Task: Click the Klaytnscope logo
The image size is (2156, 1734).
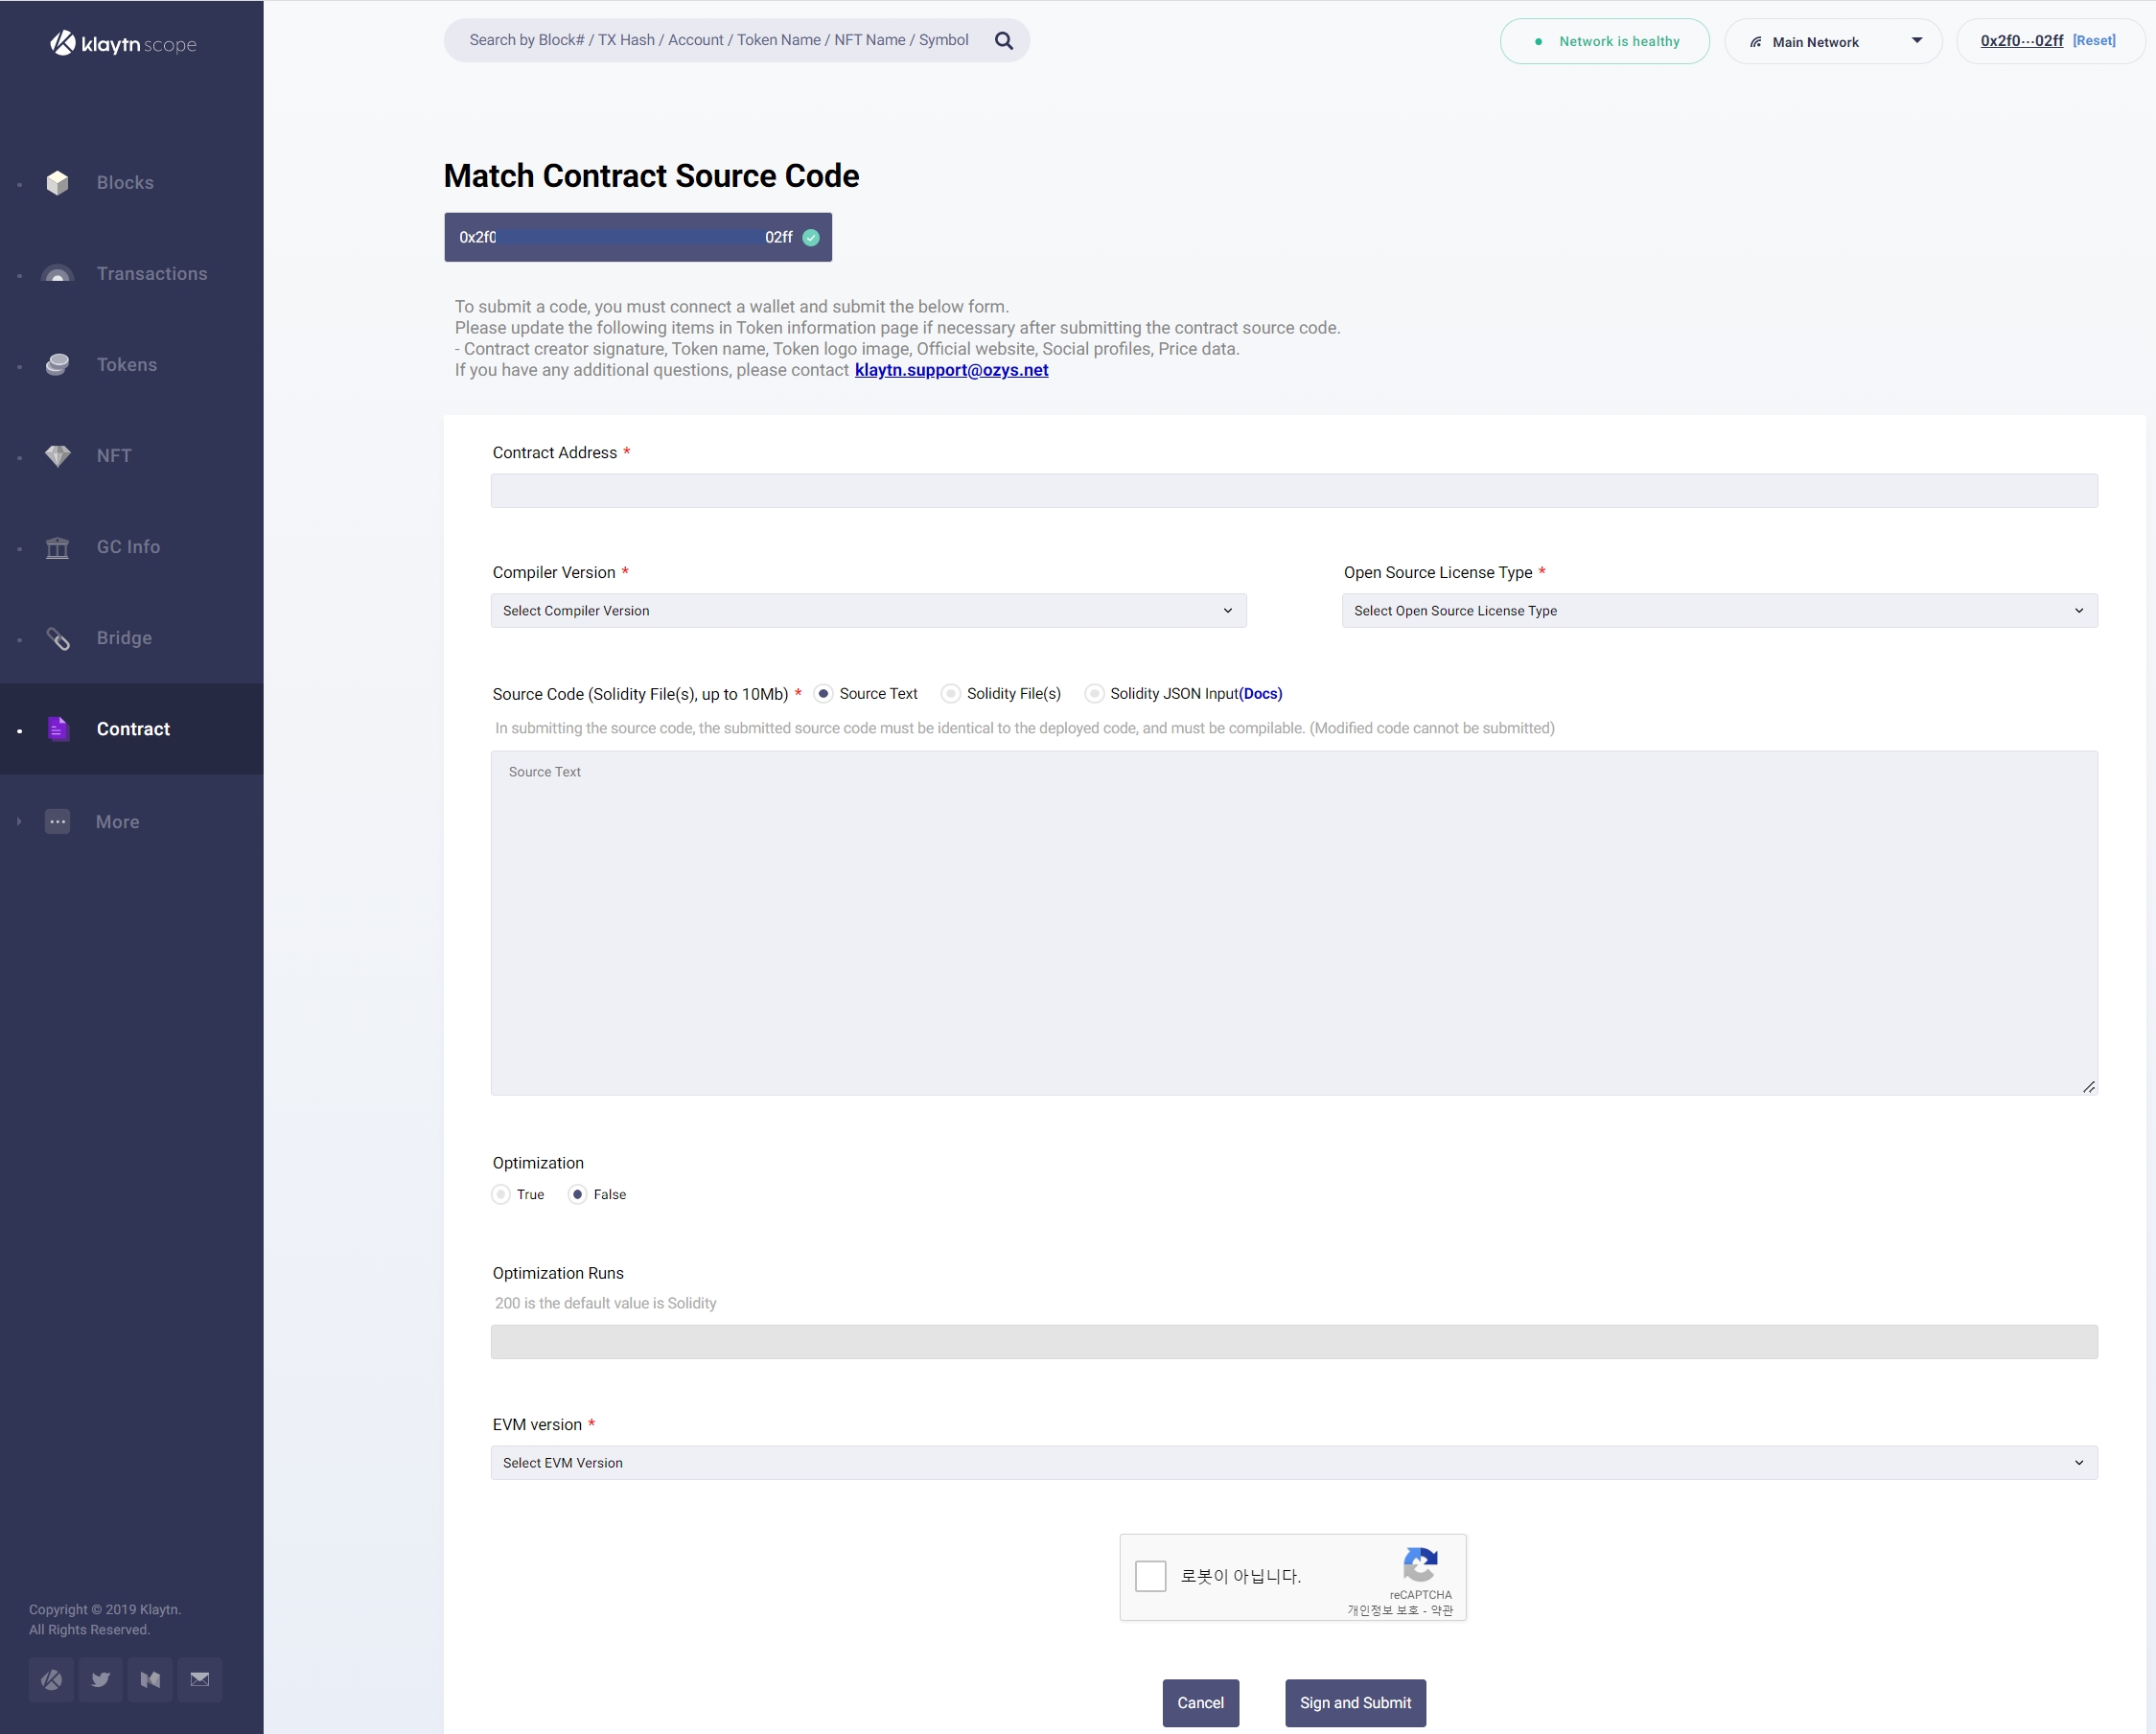Action: coord(123,43)
